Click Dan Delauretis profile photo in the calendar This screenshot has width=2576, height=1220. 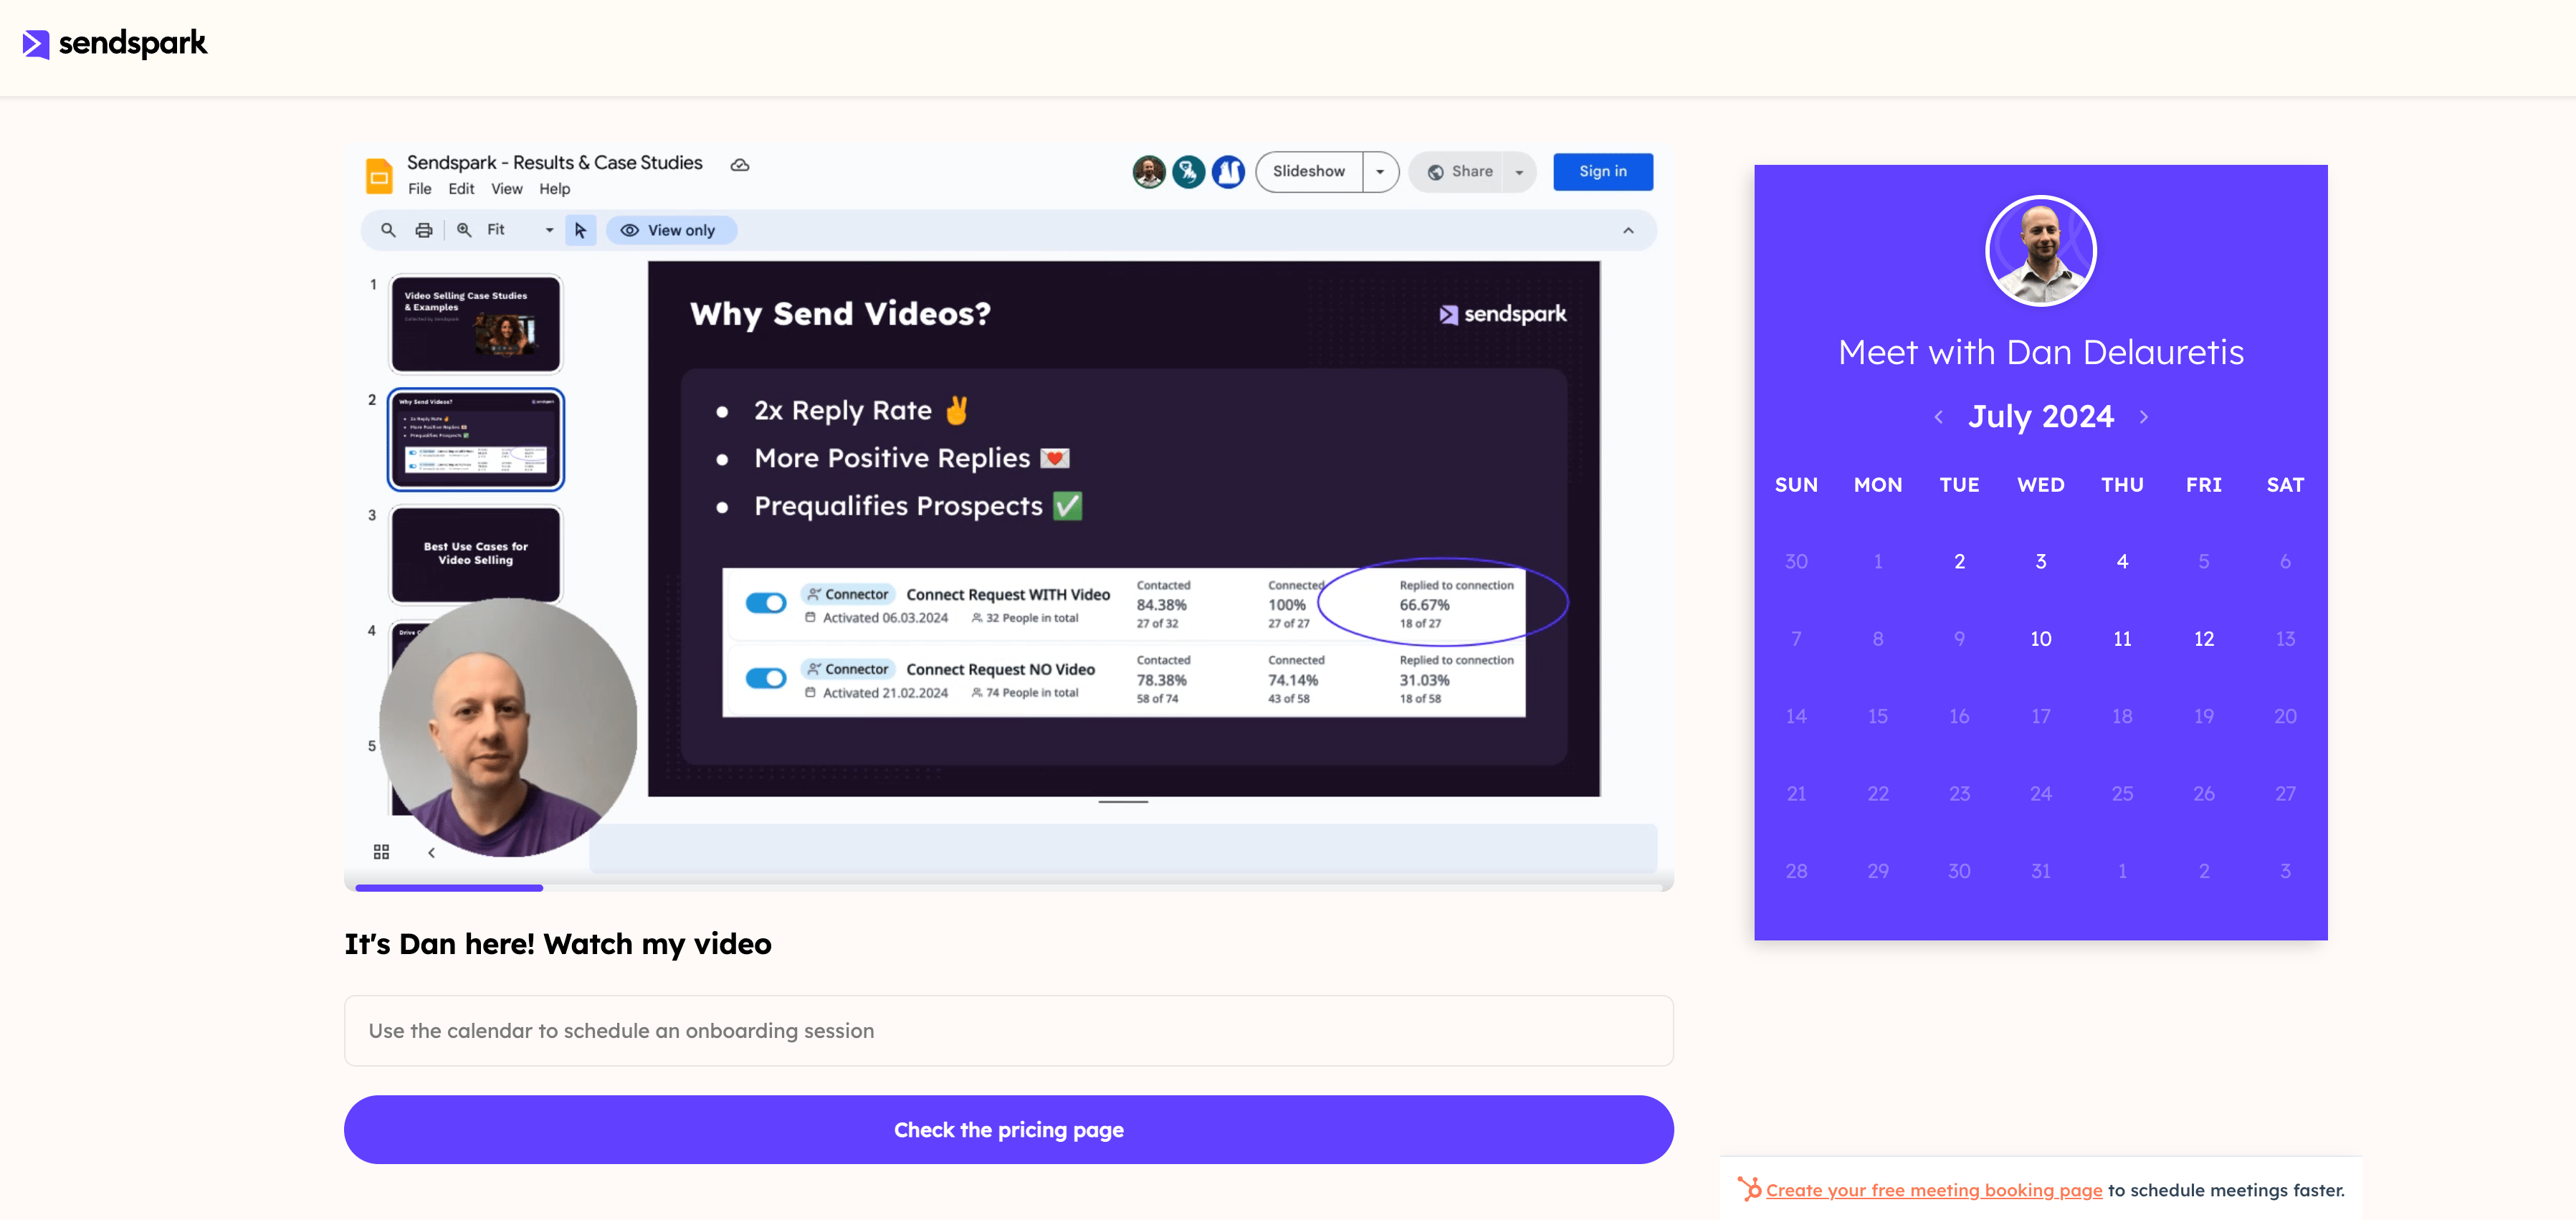(x=2040, y=250)
